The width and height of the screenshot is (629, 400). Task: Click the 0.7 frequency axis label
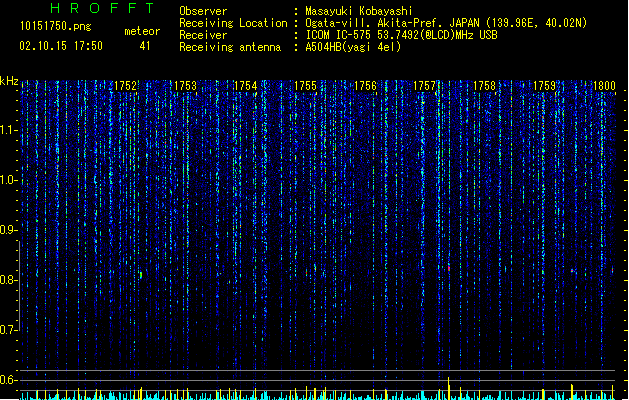coord(8,330)
